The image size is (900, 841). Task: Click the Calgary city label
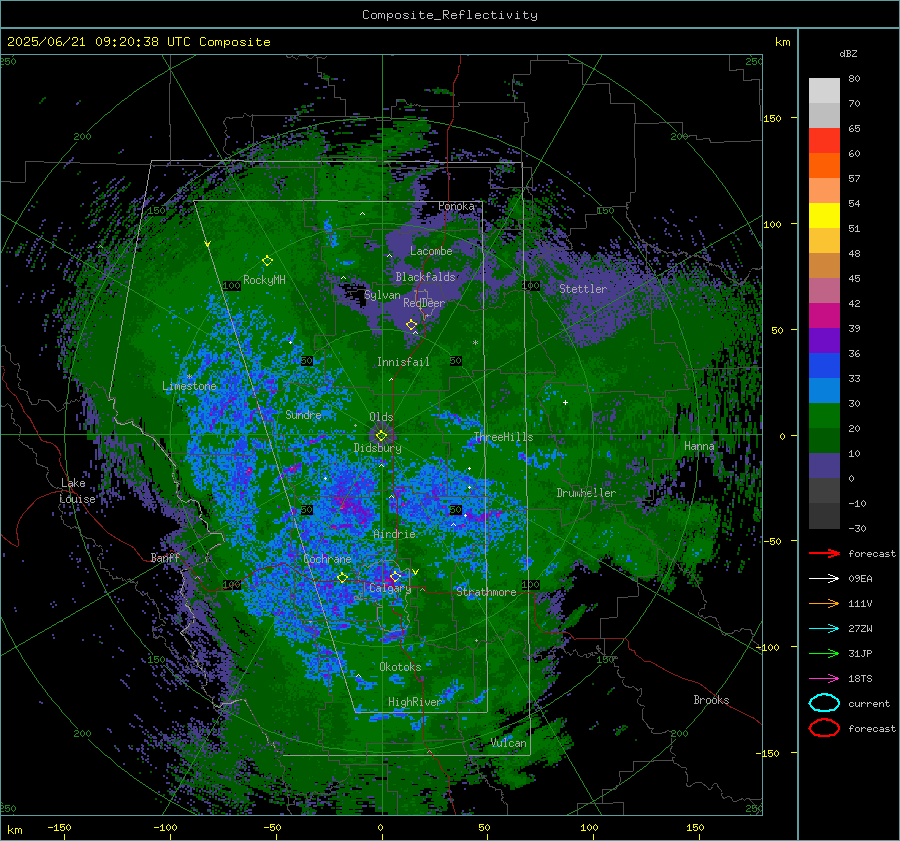pos(390,588)
